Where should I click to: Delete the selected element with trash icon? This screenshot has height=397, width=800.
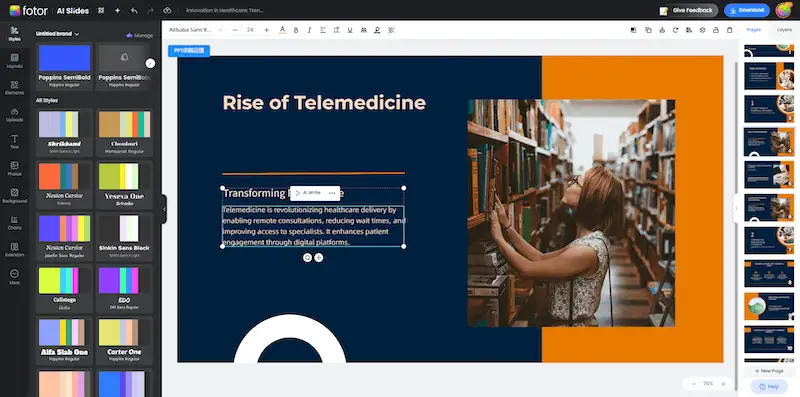pyautogui.click(x=730, y=30)
